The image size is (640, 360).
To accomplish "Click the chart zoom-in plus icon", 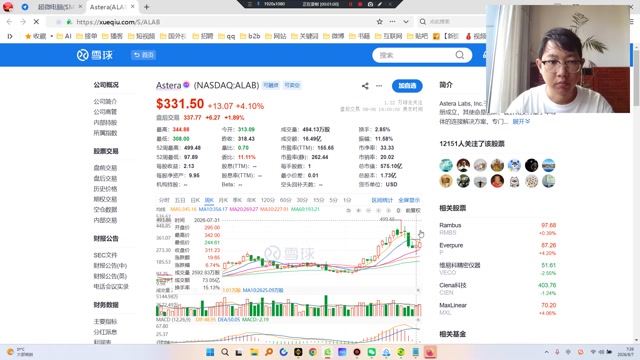I will click(358, 210).
